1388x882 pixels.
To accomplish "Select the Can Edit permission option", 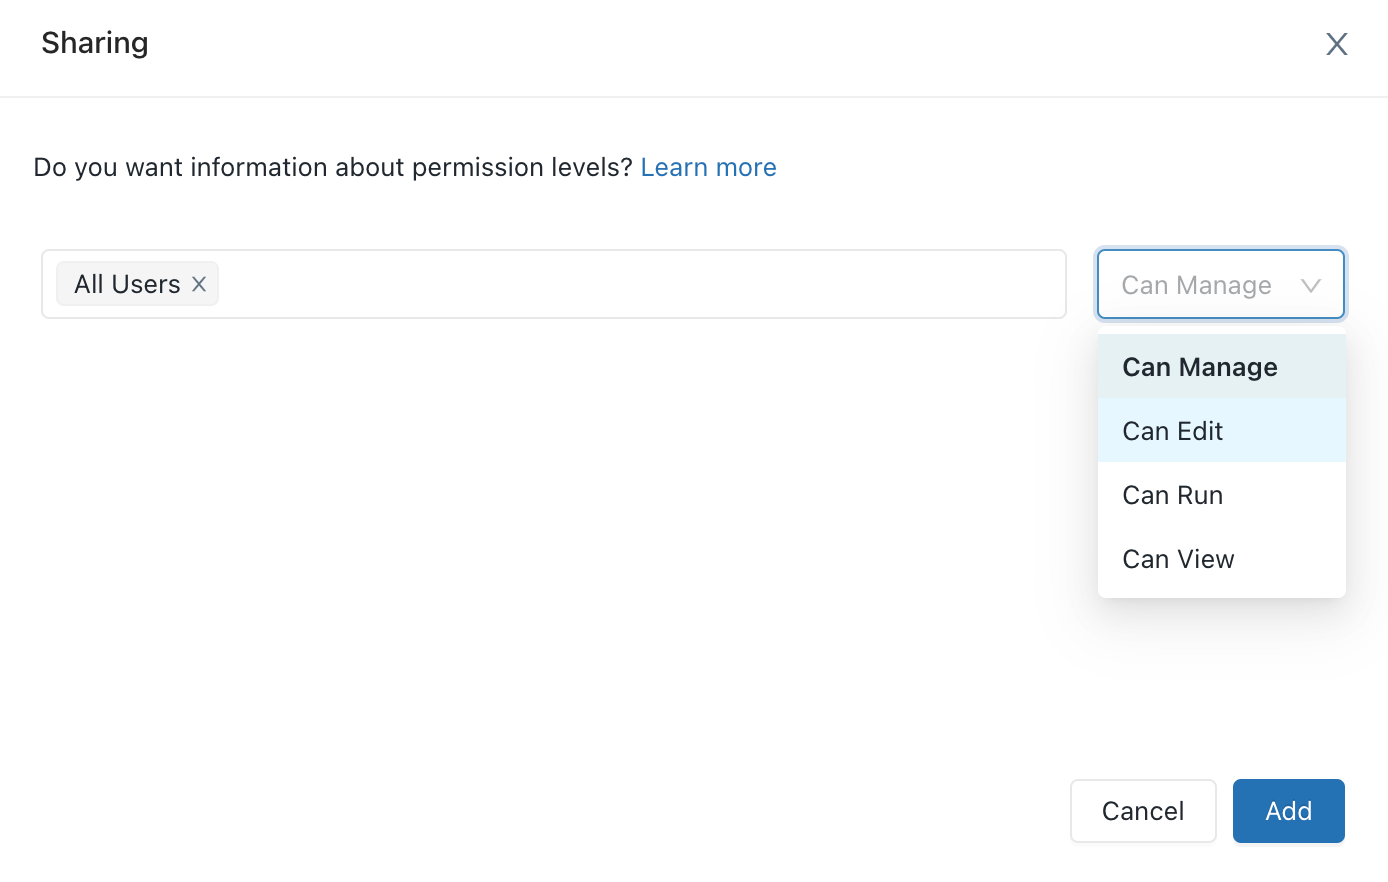I will (x=1173, y=431).
